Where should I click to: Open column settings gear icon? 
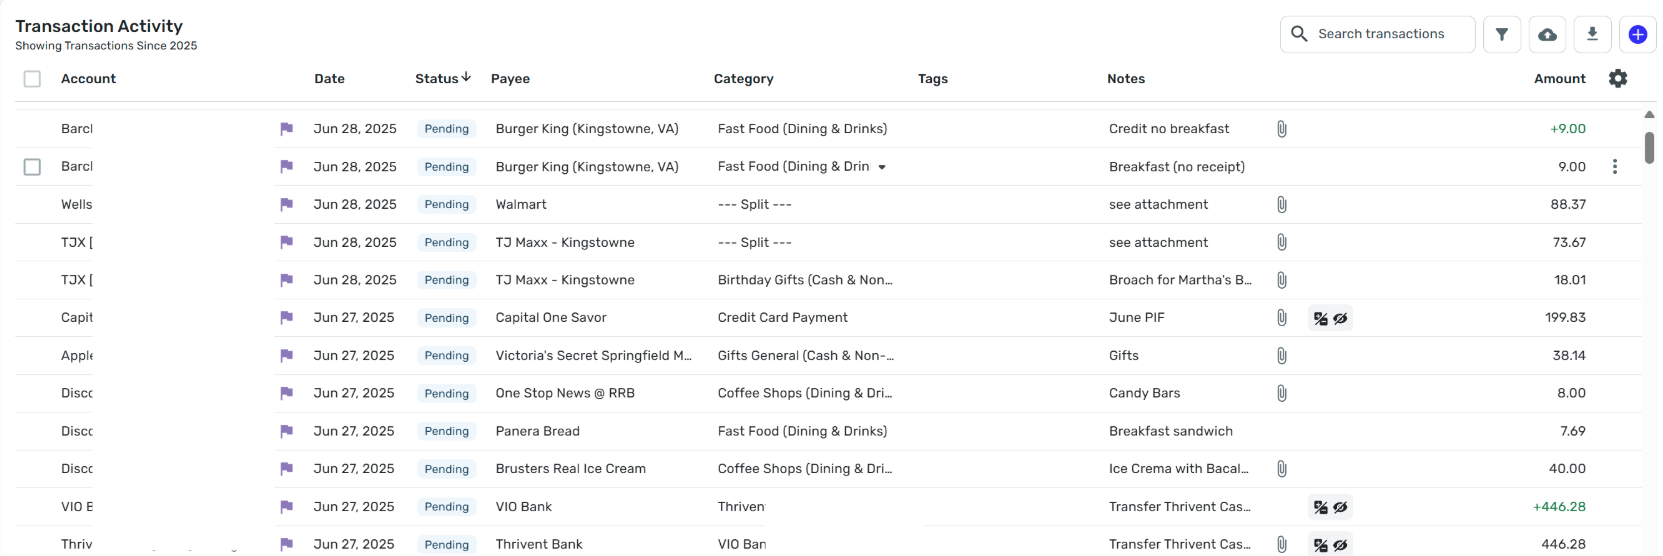(1617, 78)
